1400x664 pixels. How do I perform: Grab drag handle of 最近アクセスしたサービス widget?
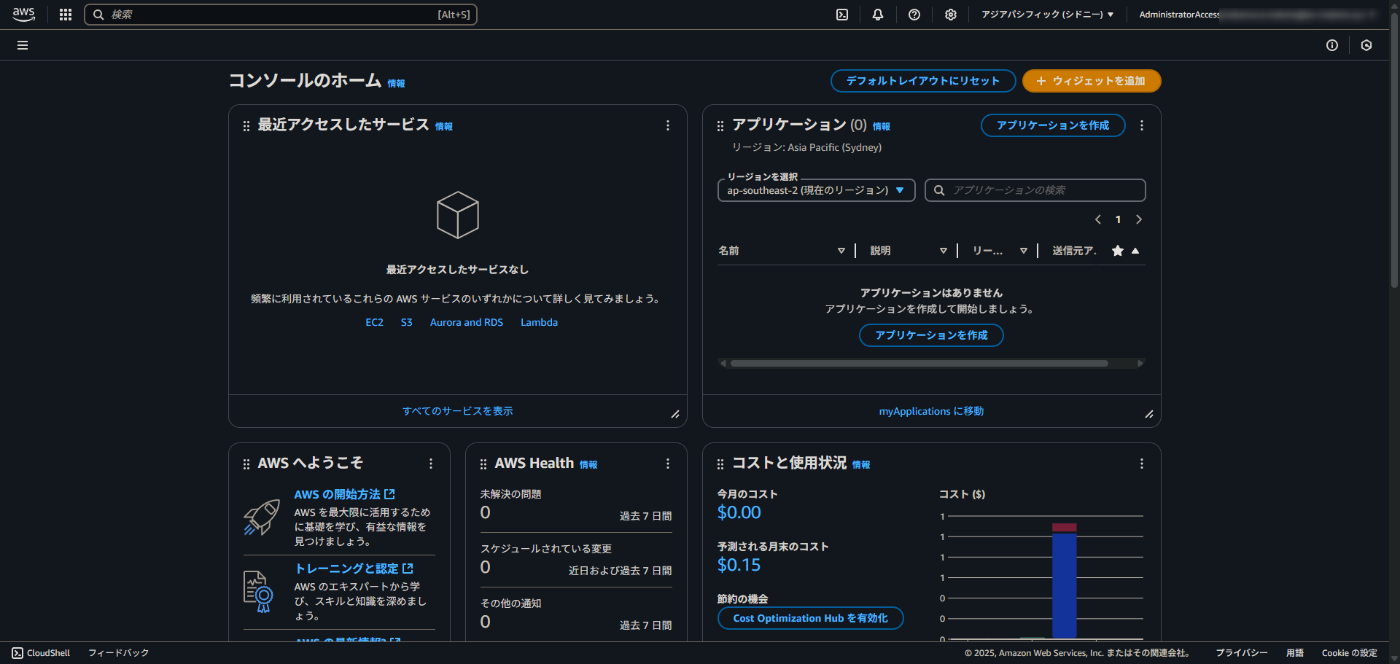(x=246, y=126)
